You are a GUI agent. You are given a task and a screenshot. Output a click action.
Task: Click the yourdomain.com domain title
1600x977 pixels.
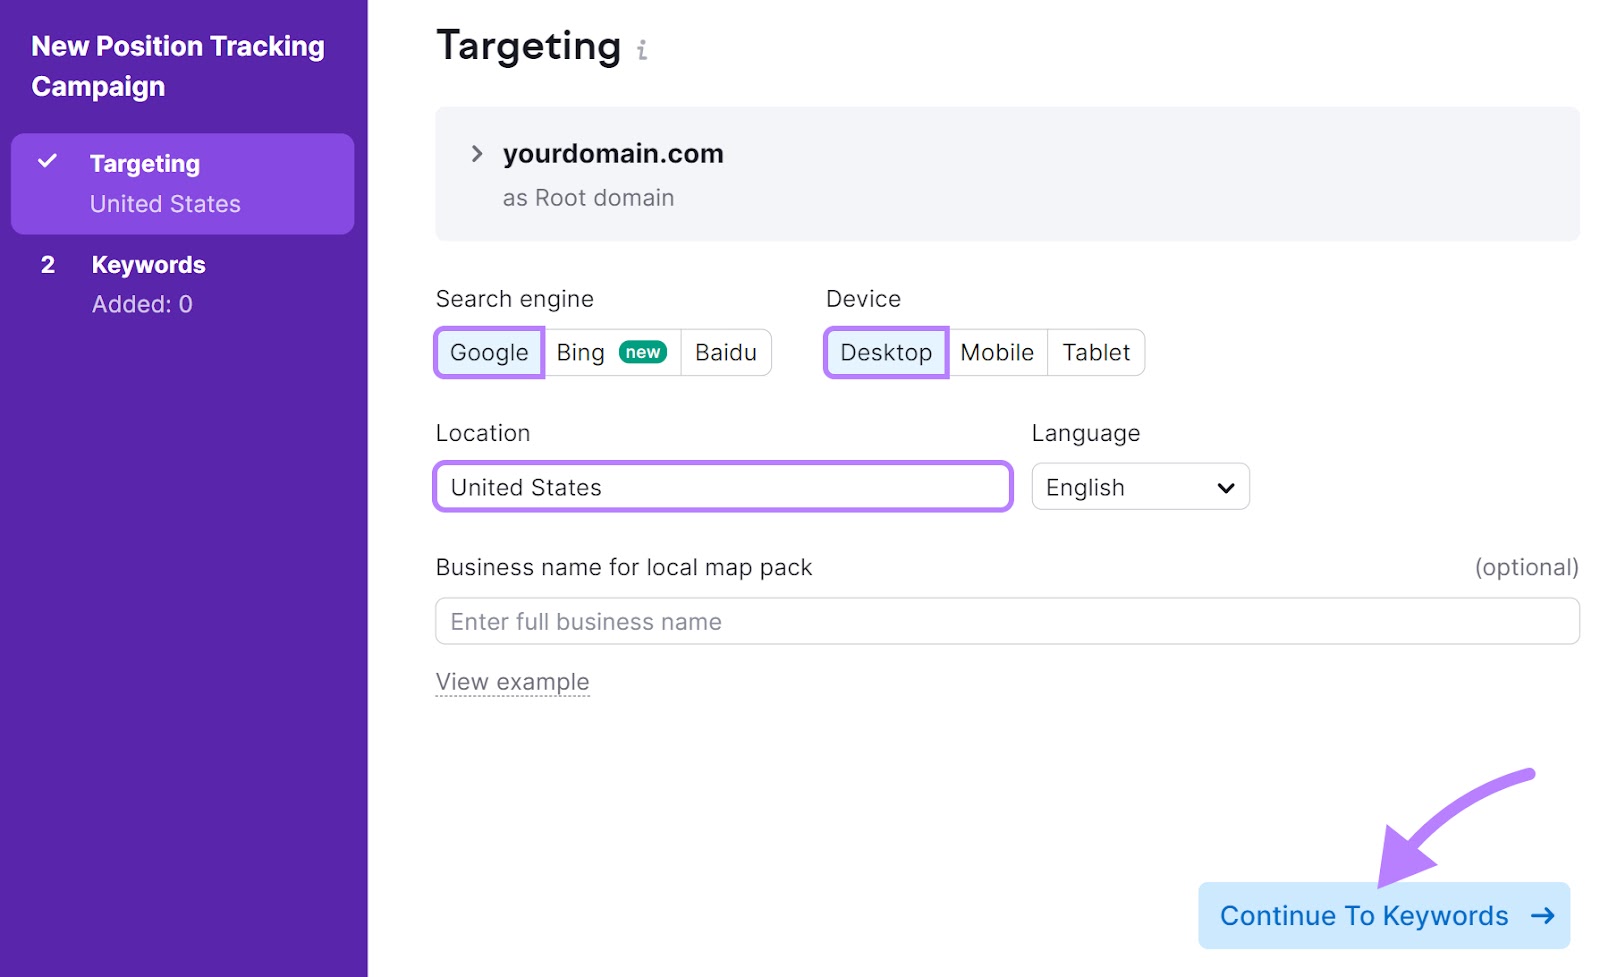(x=613, y=154)
